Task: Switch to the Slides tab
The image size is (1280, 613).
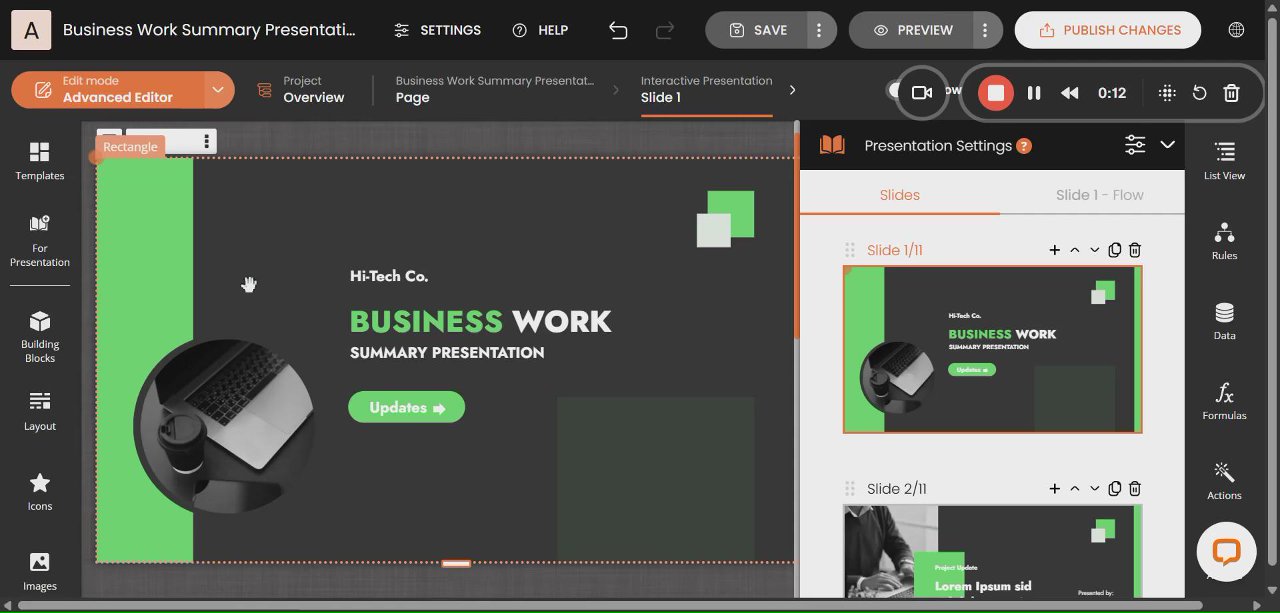Action: click(x=899, y=195)
